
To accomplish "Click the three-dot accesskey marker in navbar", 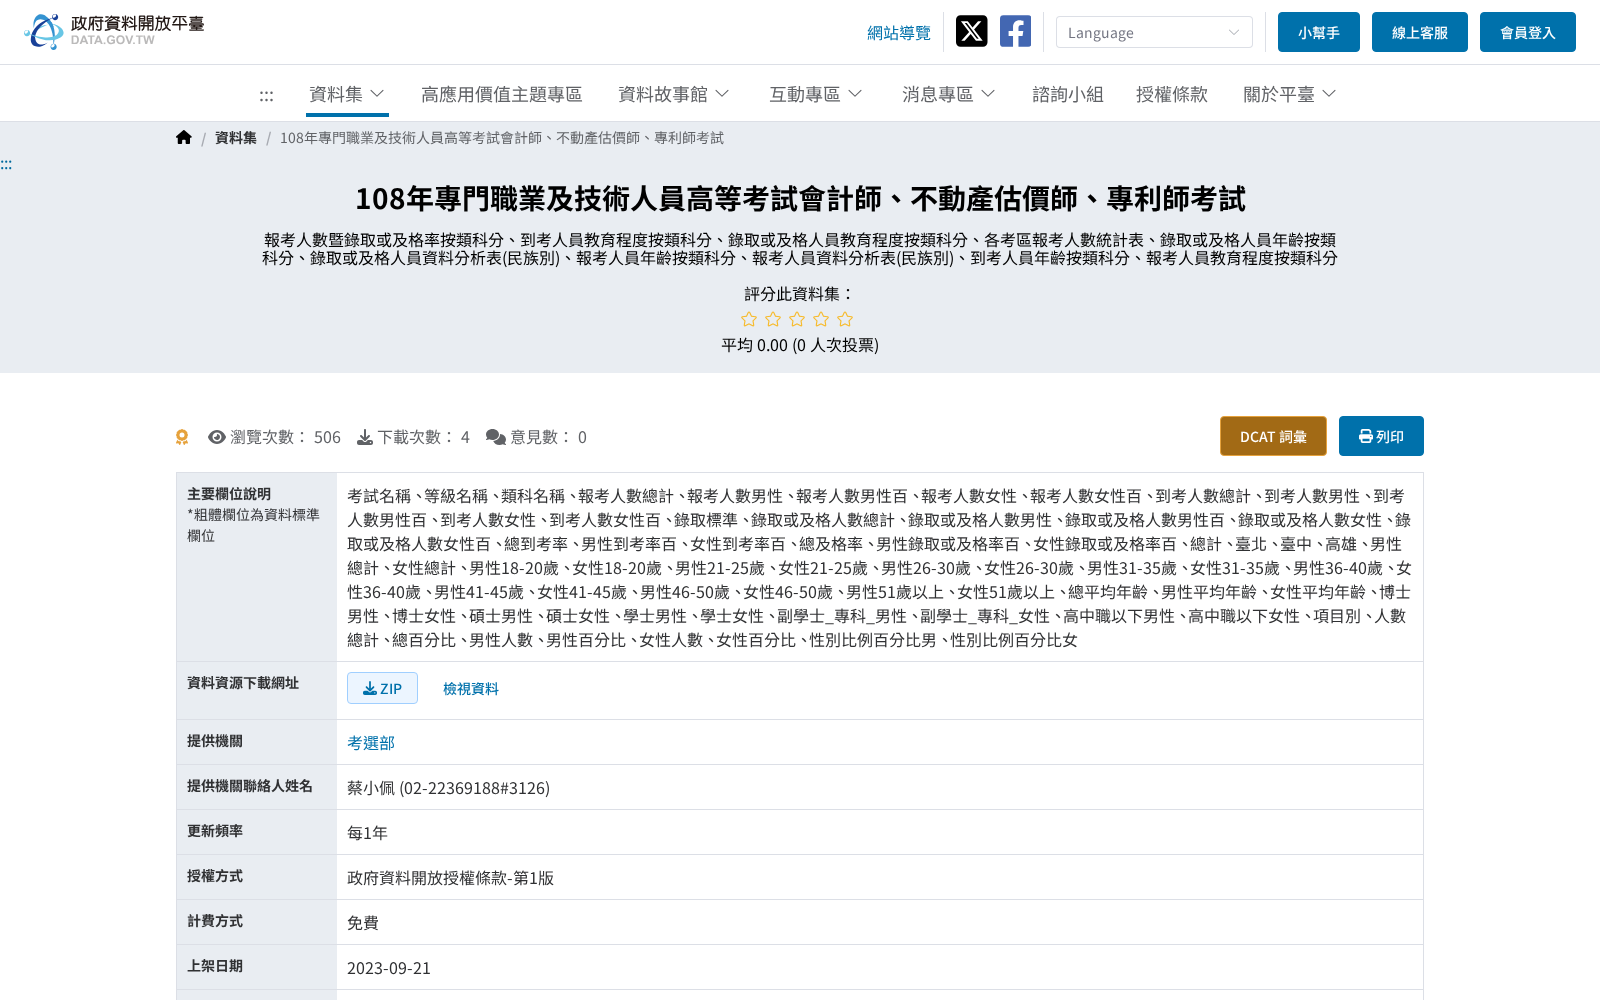I will pyautogui.click(x=266, y=95).
